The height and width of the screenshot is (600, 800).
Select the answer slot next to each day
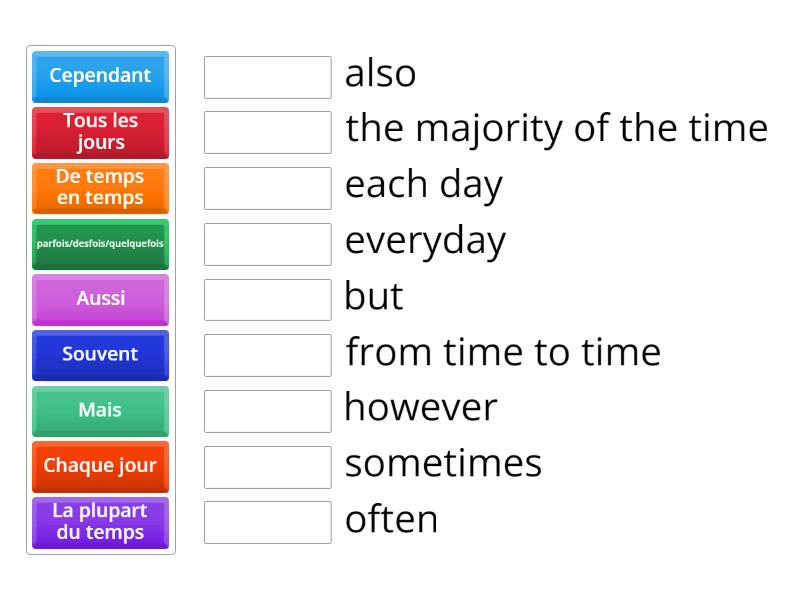coord(267,187)
